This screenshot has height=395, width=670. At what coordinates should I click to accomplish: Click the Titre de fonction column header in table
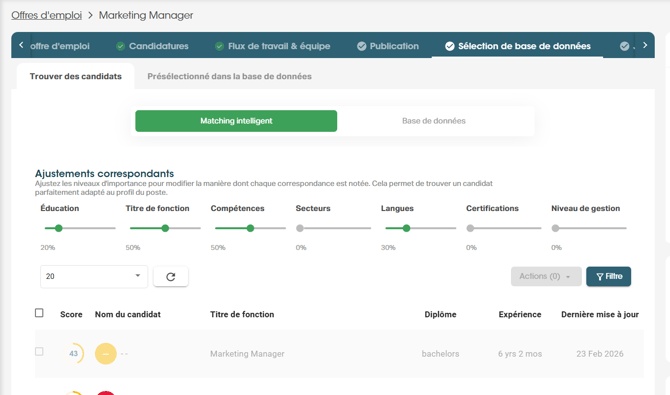(242, 314)
